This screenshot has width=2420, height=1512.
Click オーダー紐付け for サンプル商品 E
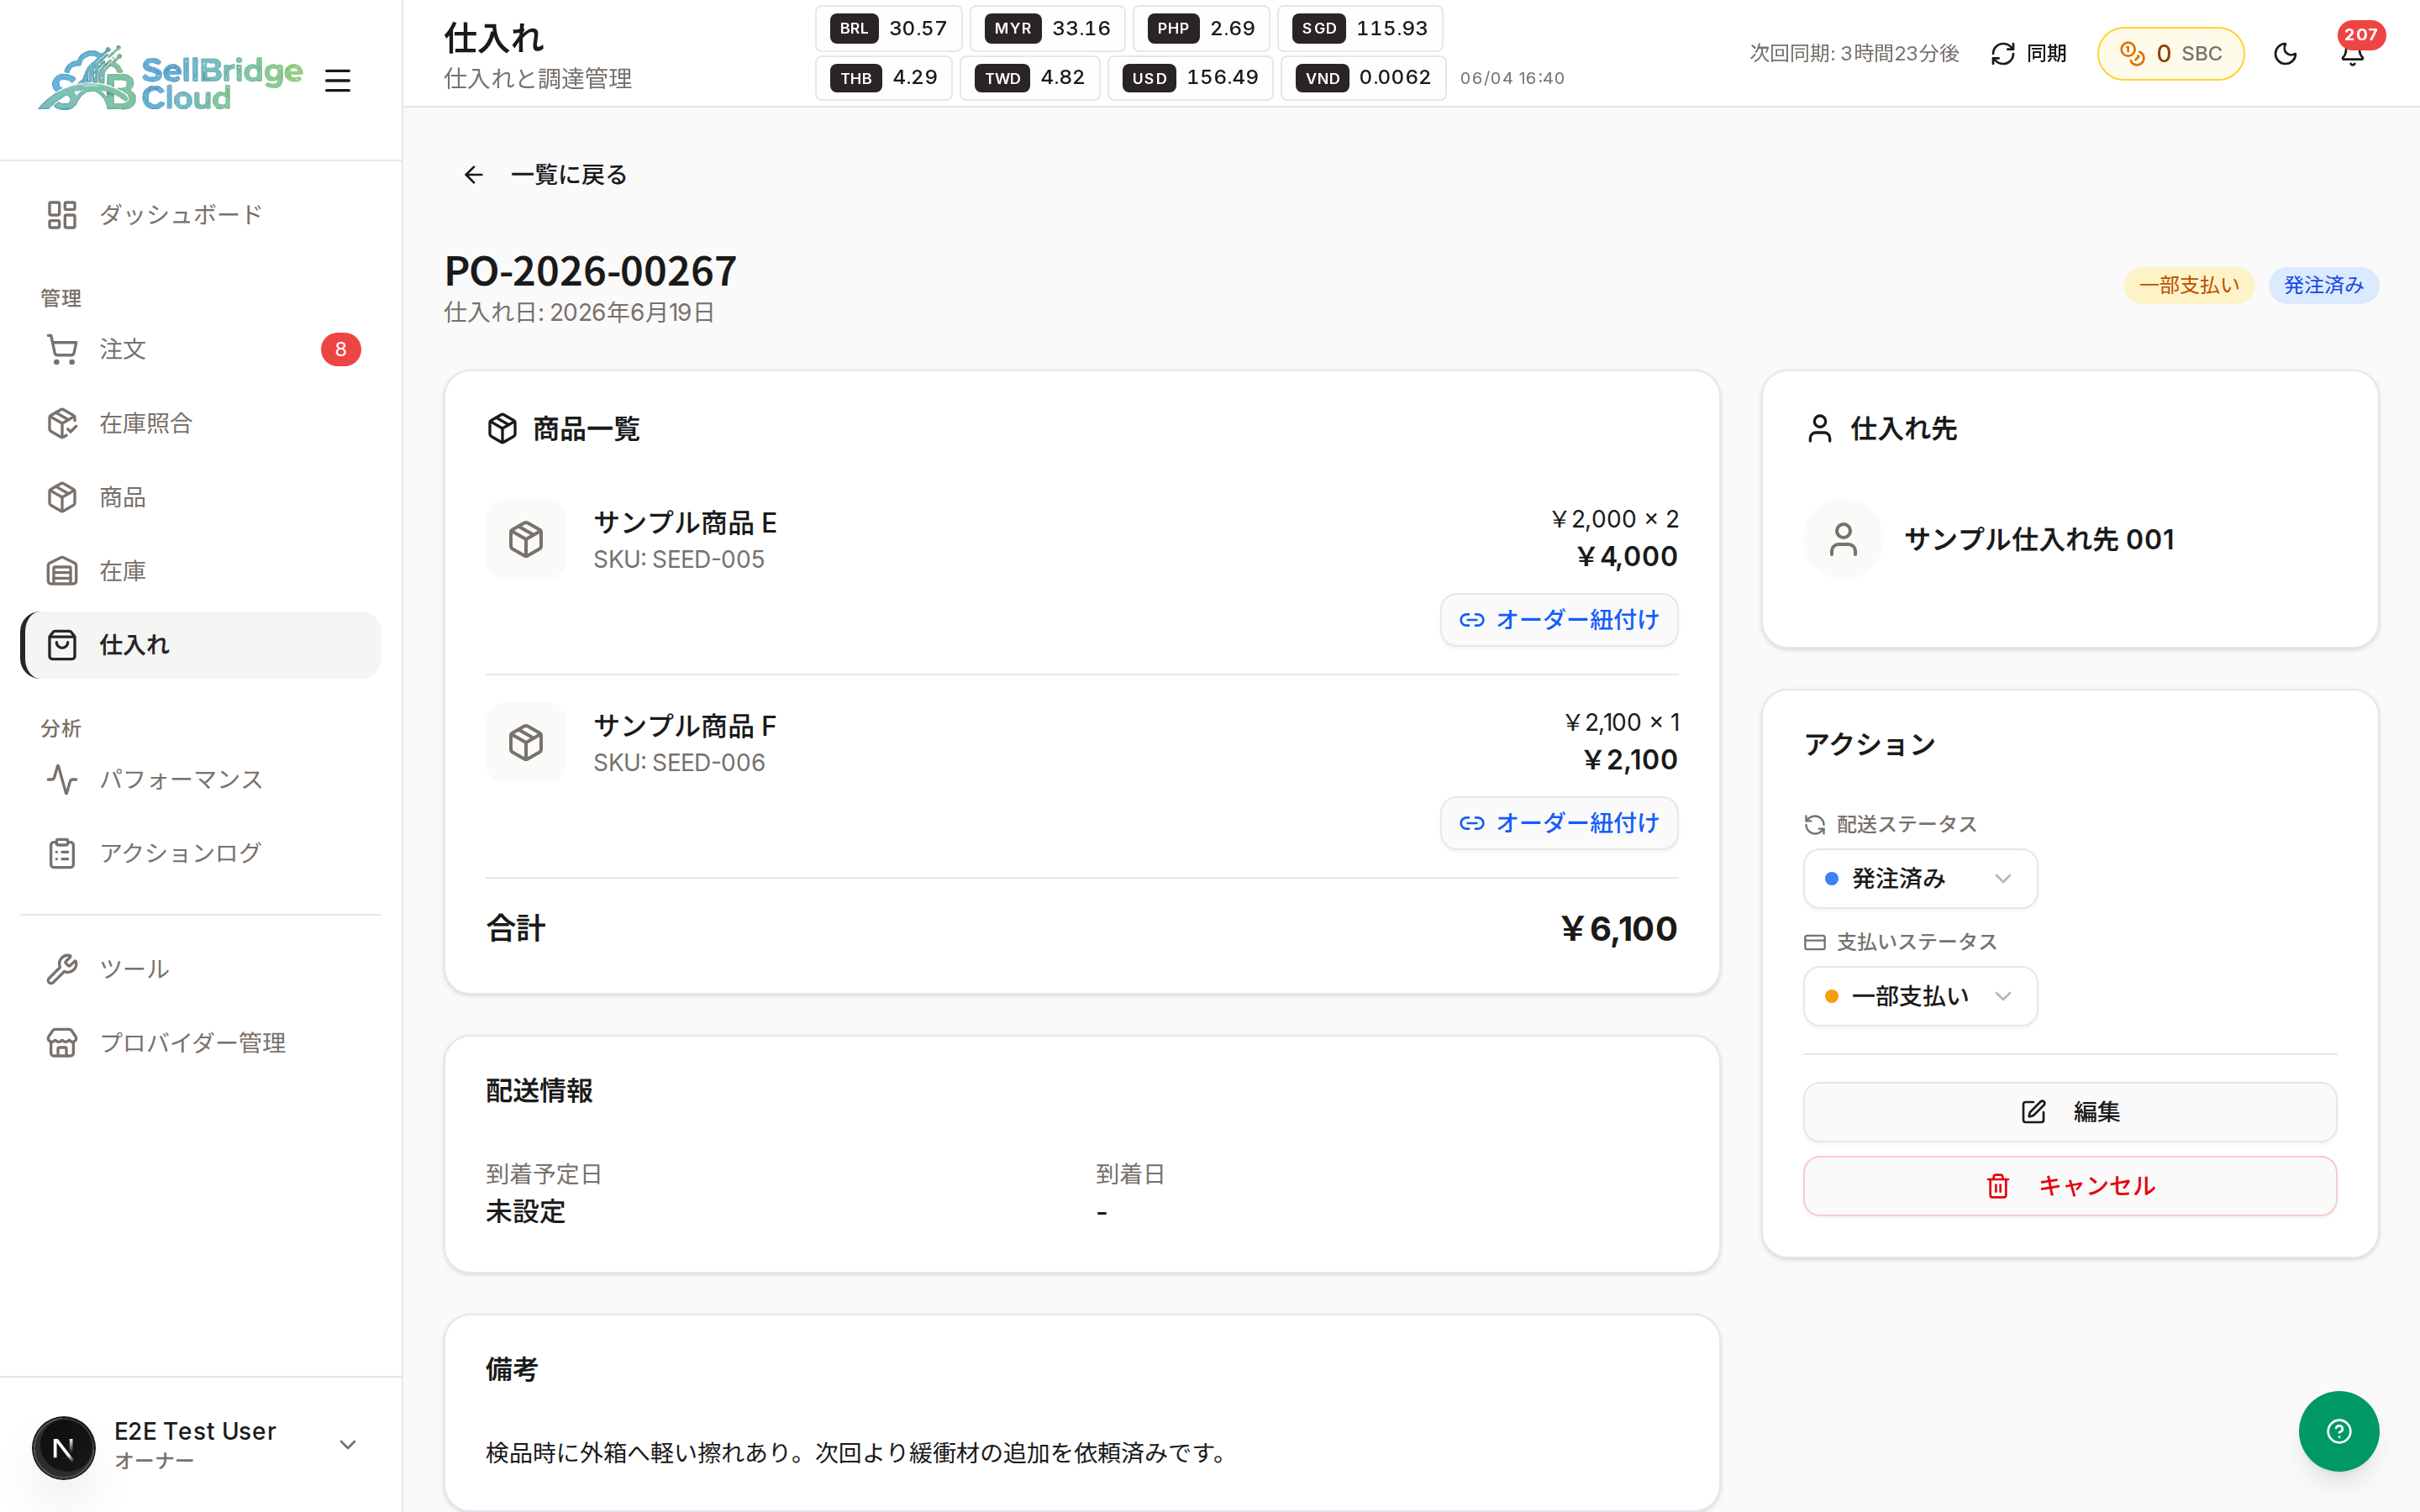(1559, 620)
